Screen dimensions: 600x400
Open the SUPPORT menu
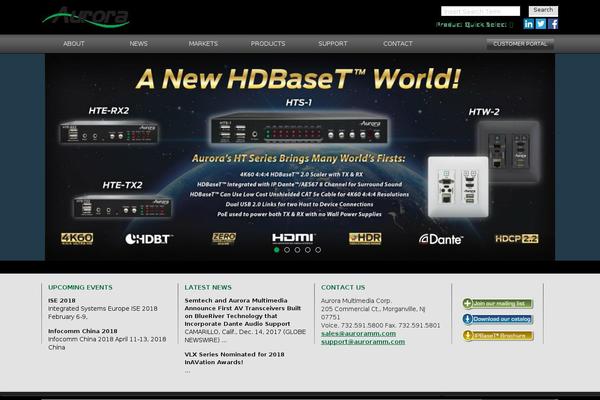coord(333,44)
